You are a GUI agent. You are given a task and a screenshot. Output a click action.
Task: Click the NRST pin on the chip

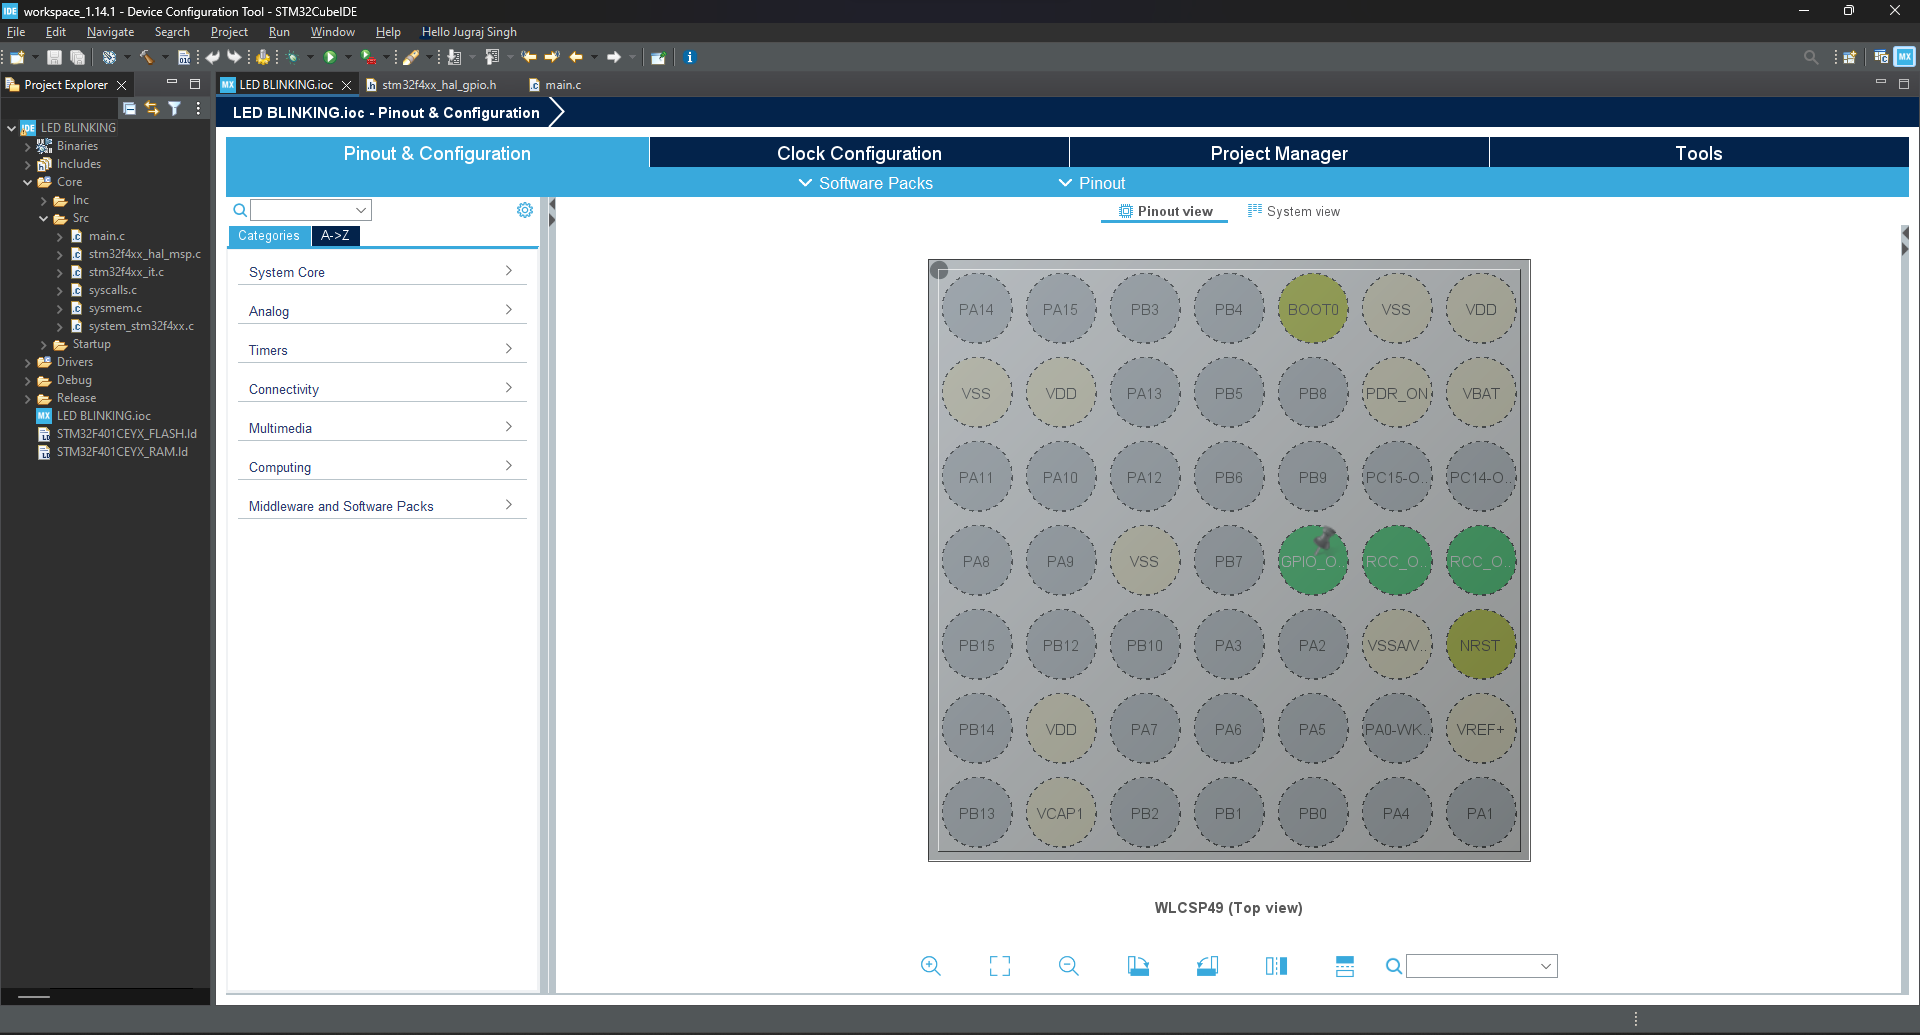[1480, 645]
